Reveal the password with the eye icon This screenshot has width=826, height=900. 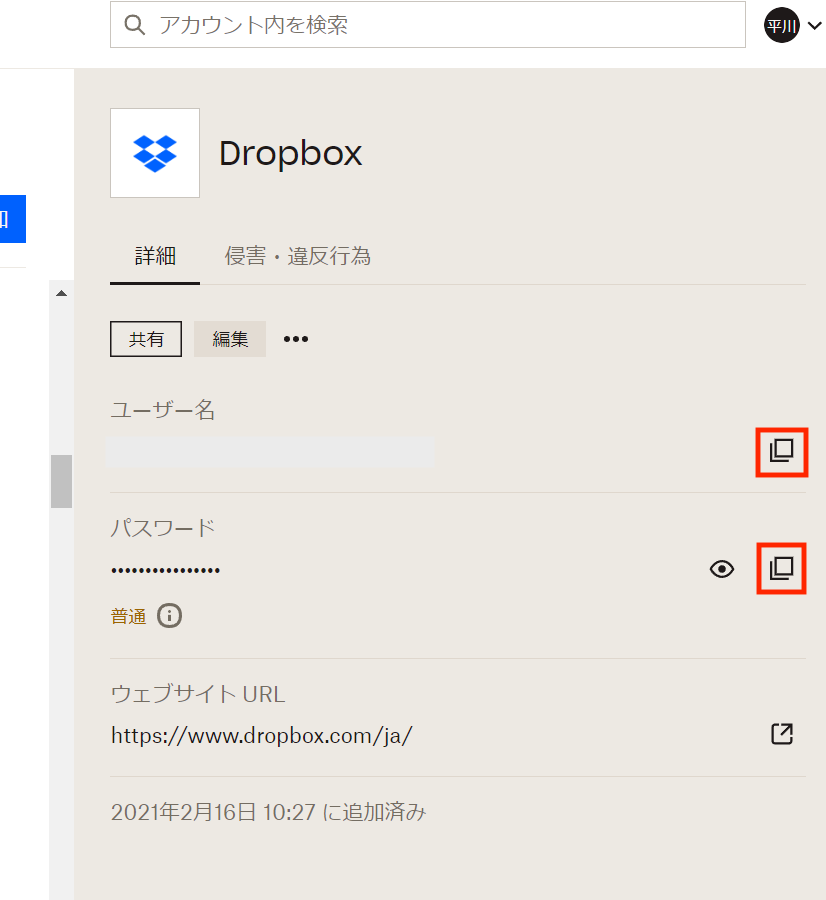click(x=722, y=569)
